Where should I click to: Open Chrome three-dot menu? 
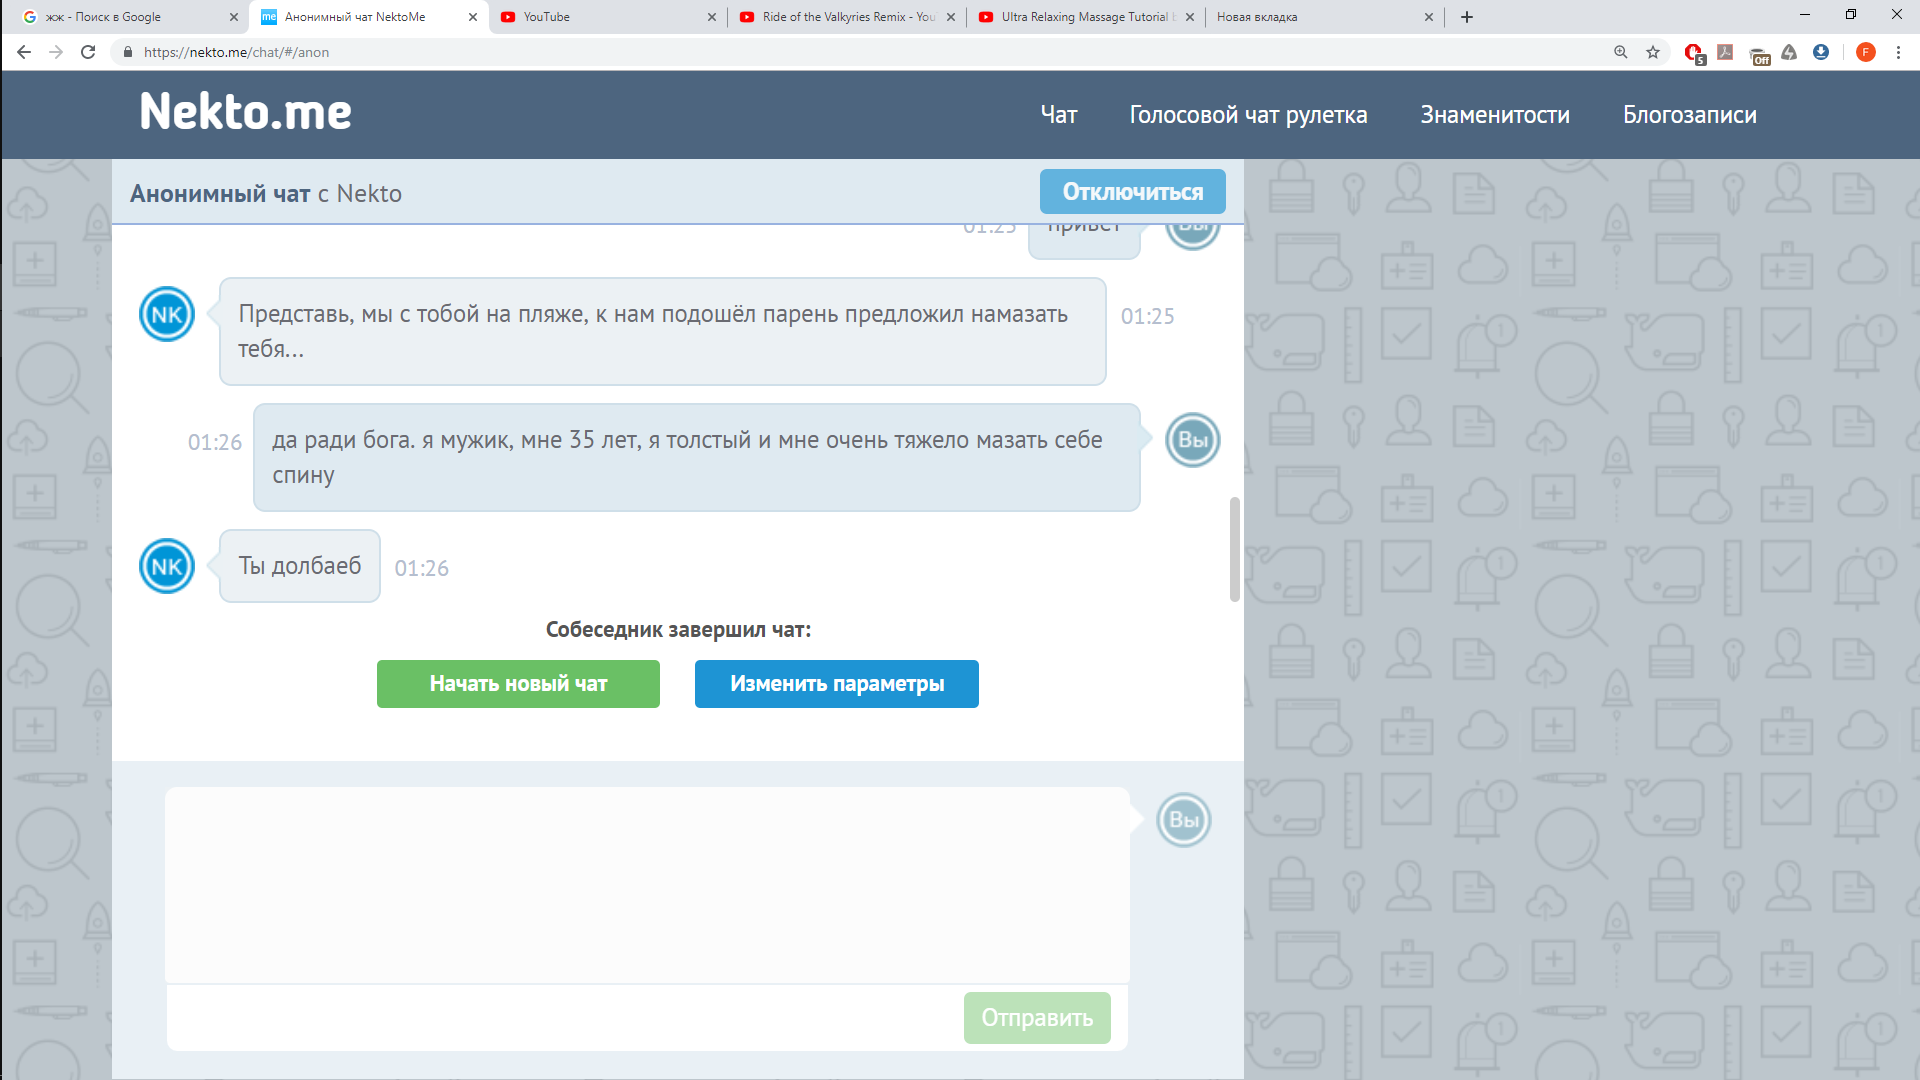pyautogui.click(x=1898, y=52)
